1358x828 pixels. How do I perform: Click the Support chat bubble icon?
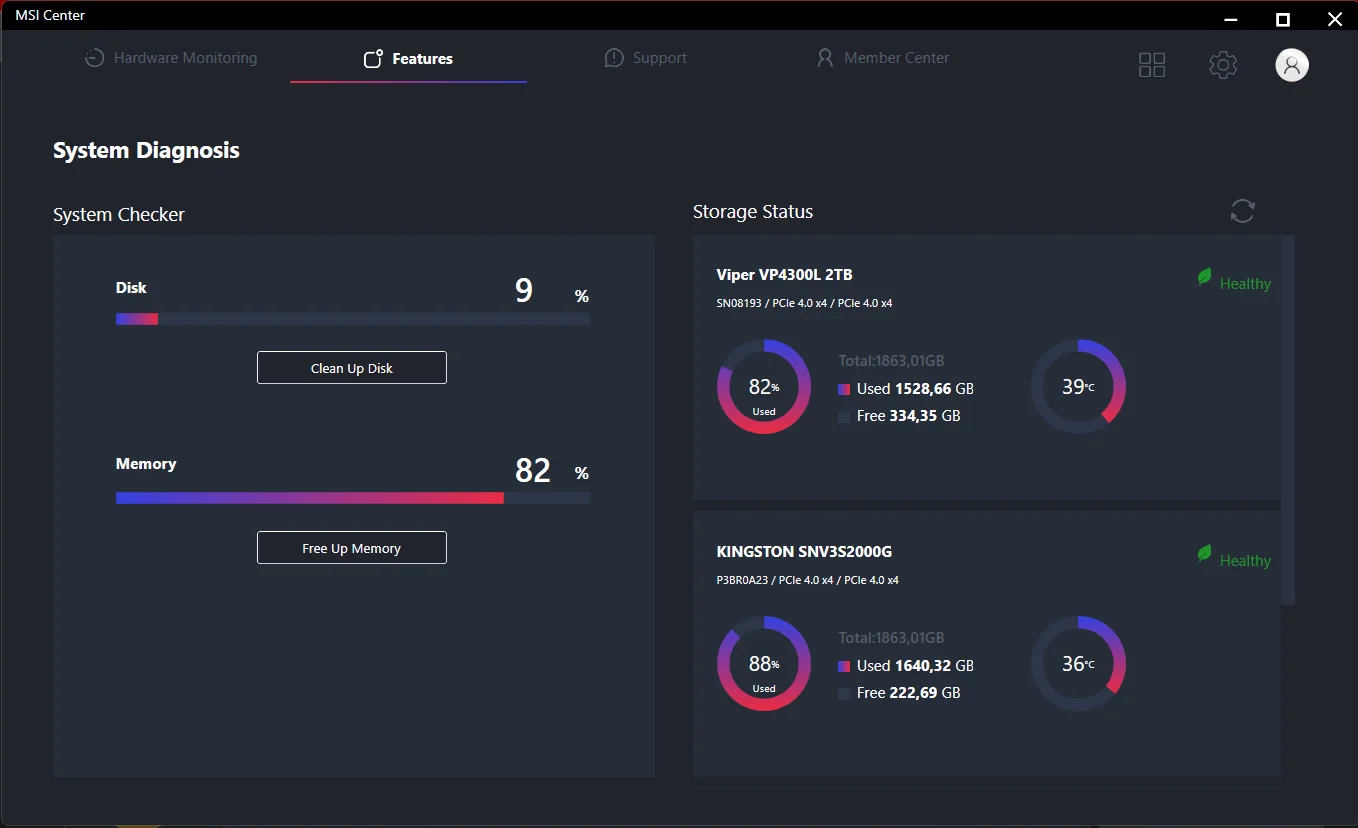tap(614, 58)
